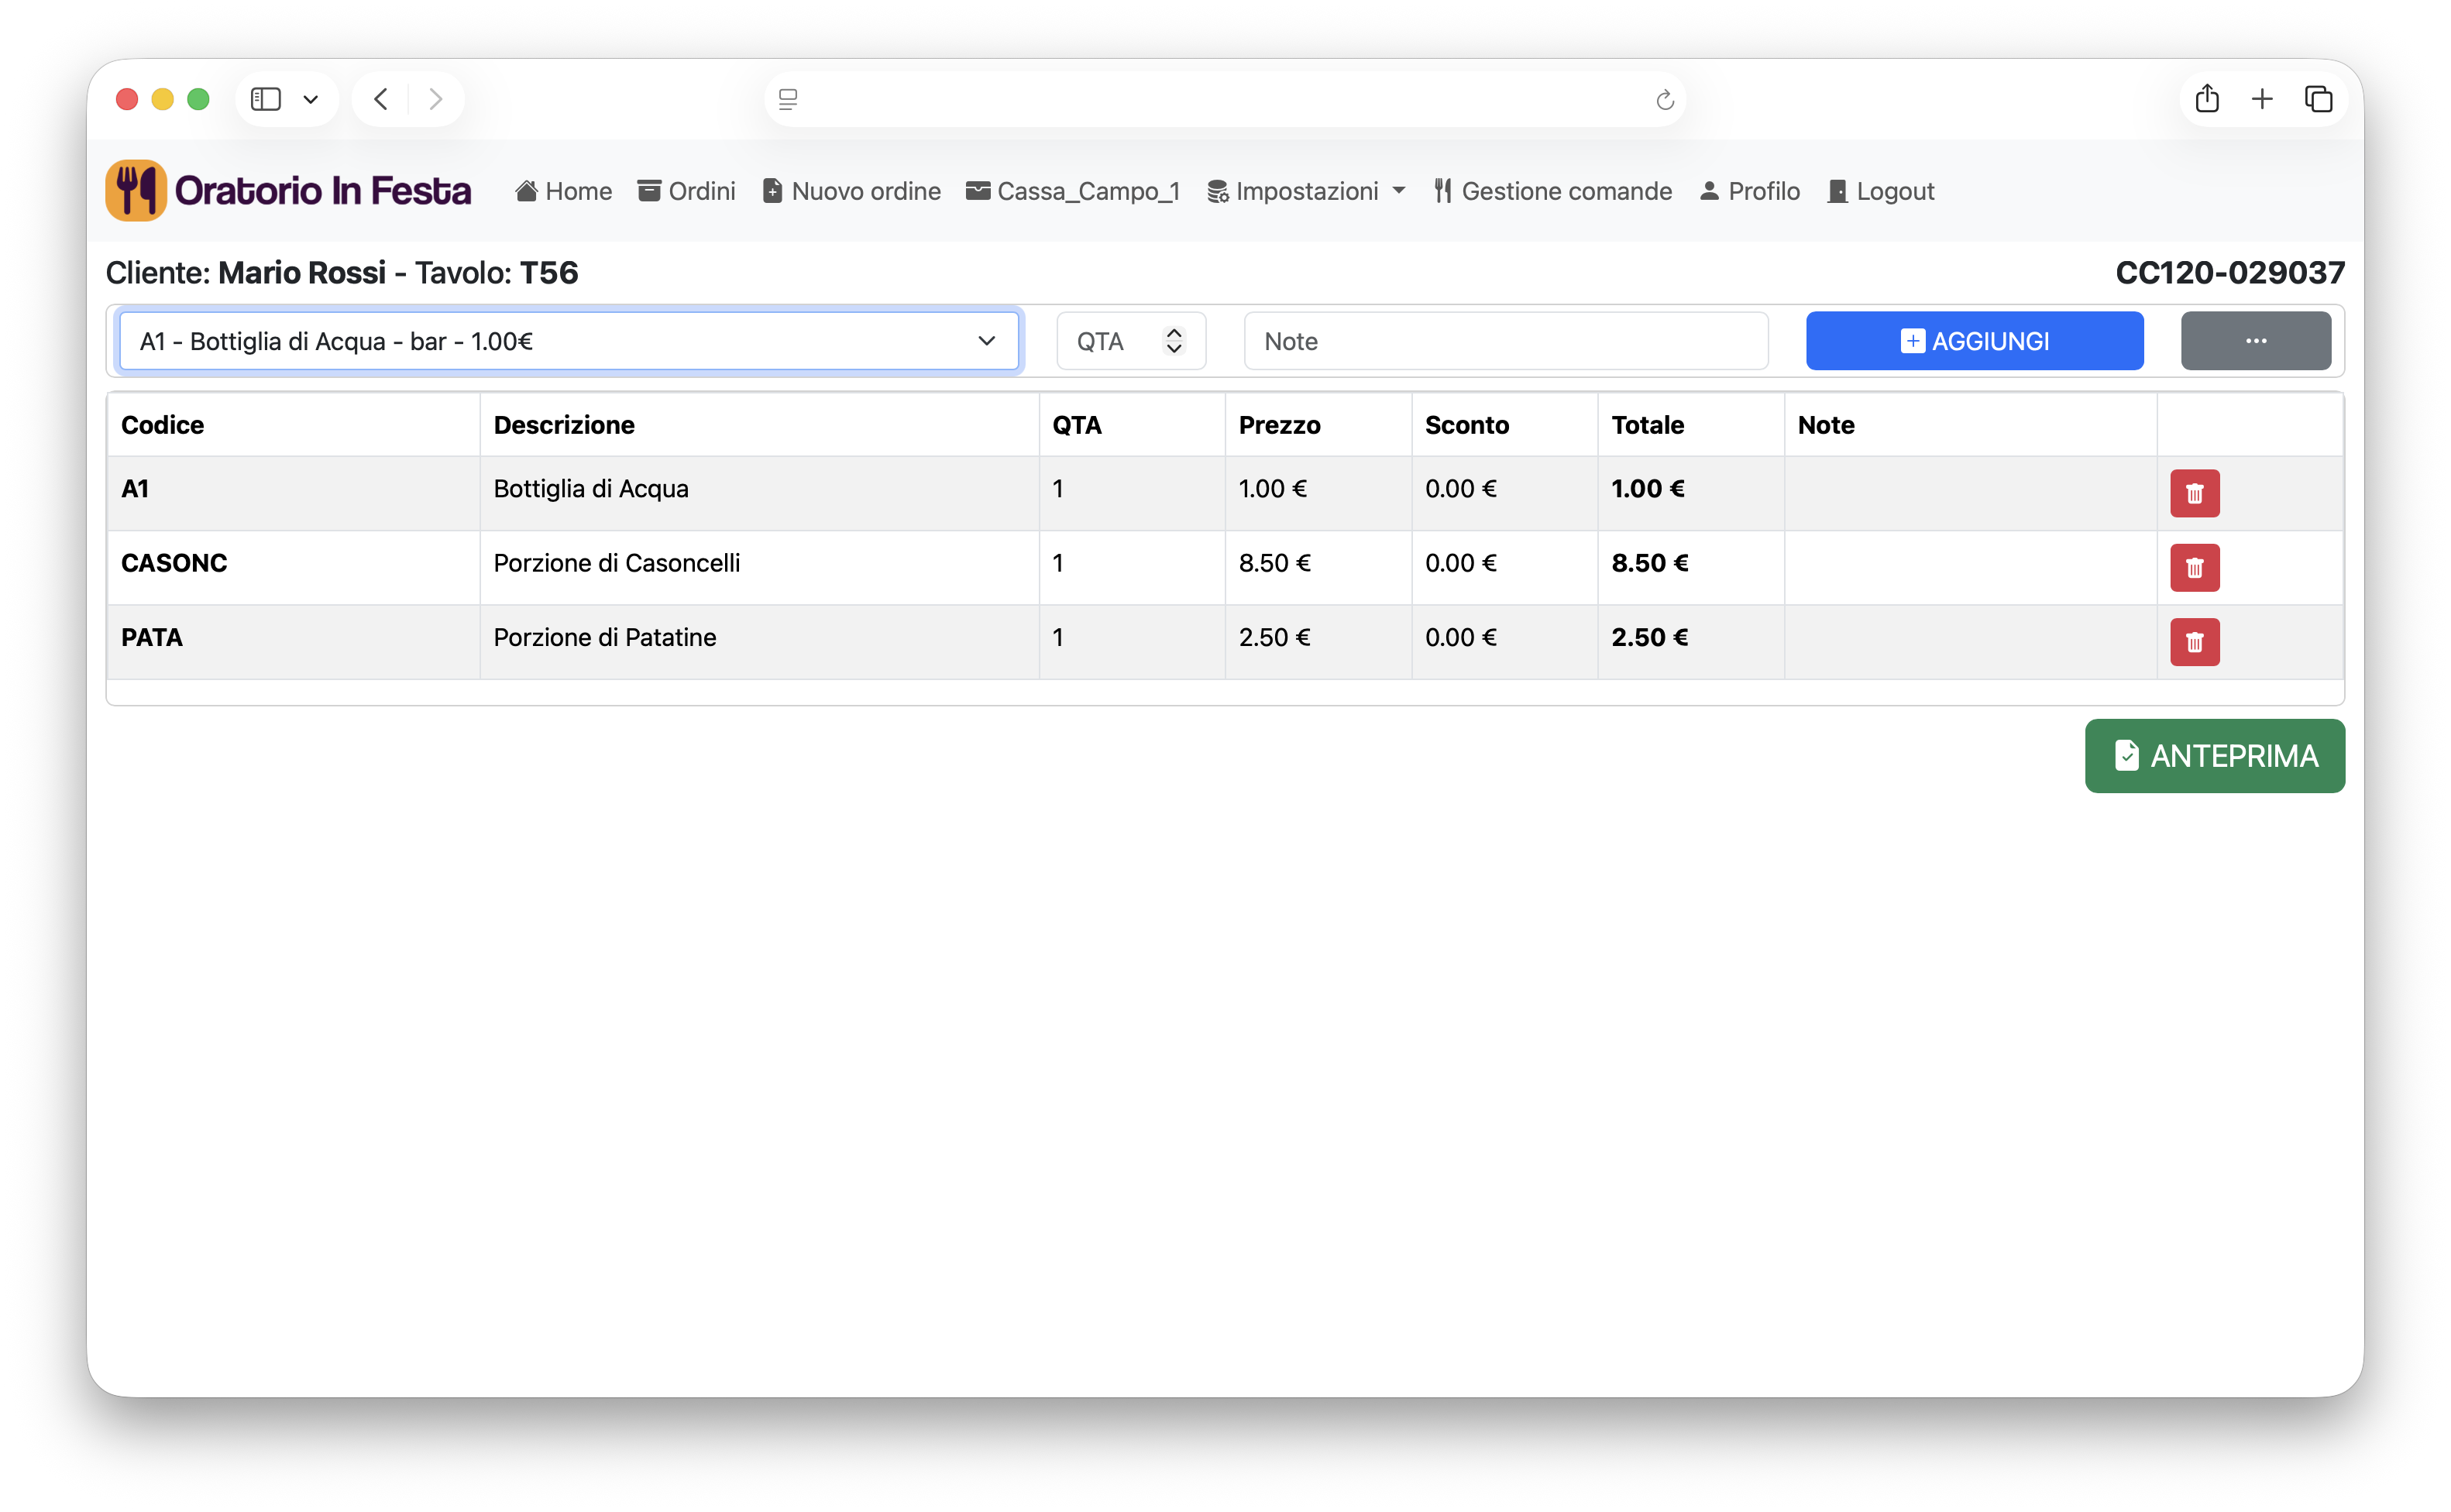This screenshot has height=1512, width=2451.
Task: Toggle the Safari sidebar
Action: pyautogui.click(x=265, y=99)
